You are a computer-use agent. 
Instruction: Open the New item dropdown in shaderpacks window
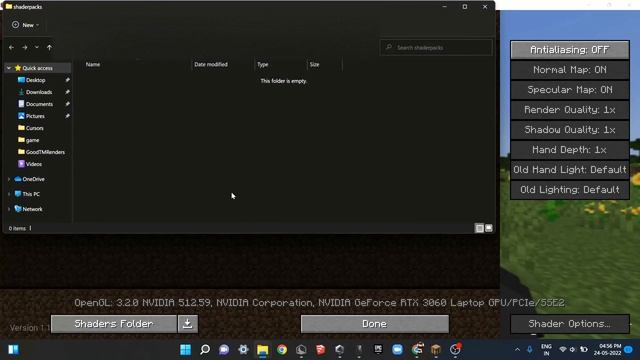[25, 25]
